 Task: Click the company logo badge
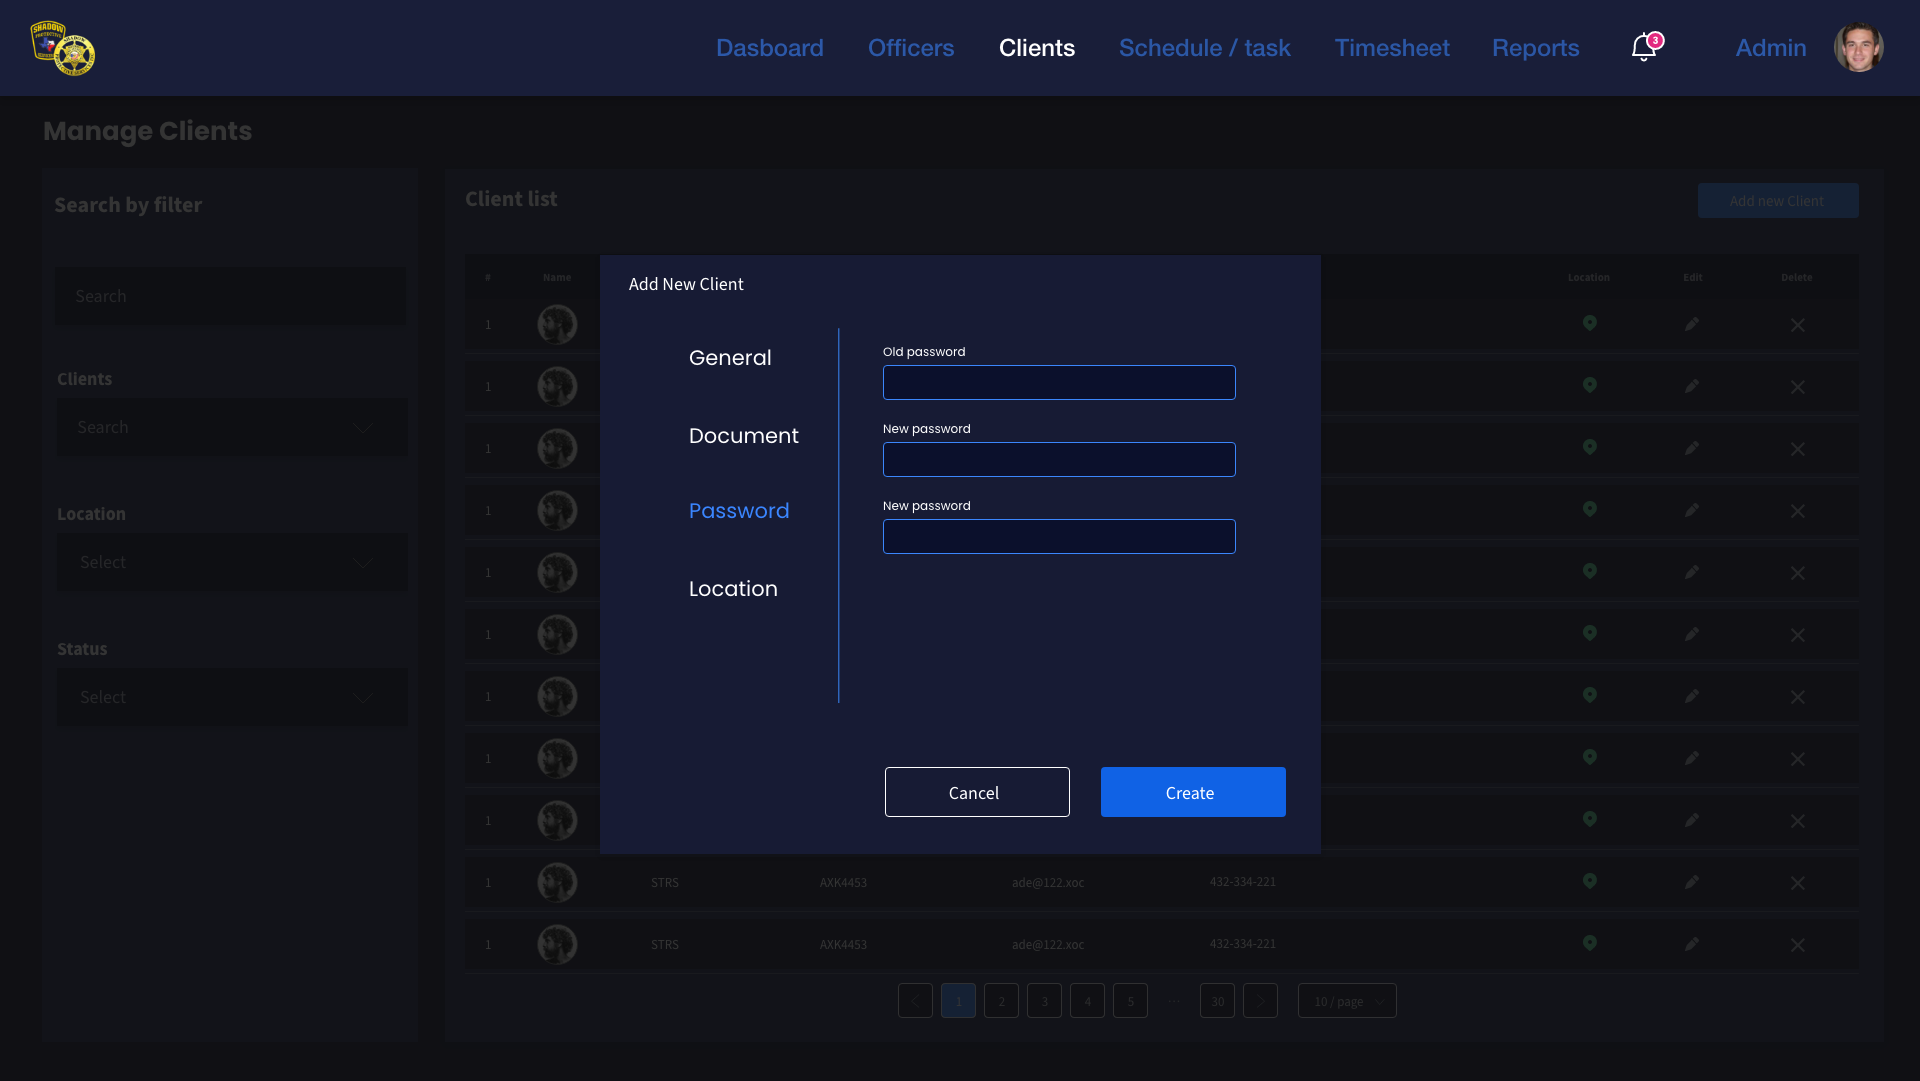pos(62,48)
